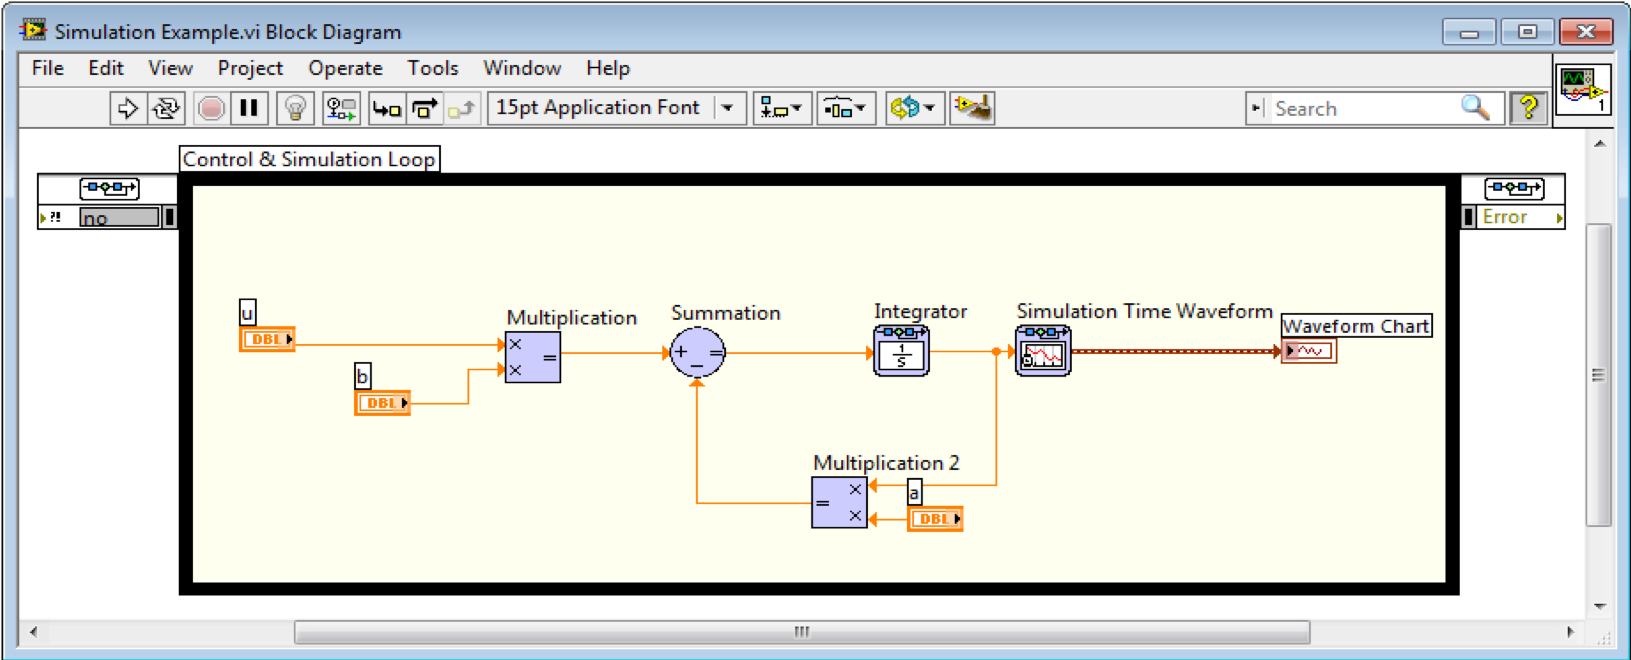Maximize the Block Diagram window

pyautogui.click(x=1527, y=32)
